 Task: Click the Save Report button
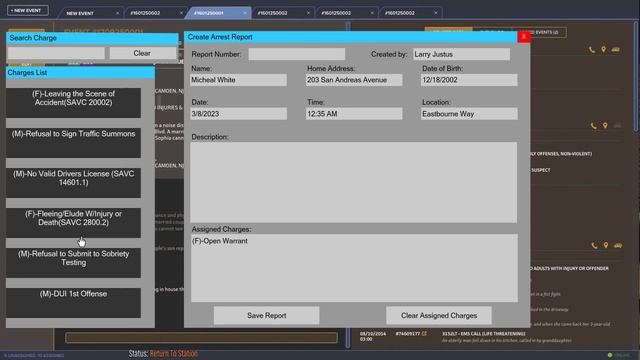point(267,316)
